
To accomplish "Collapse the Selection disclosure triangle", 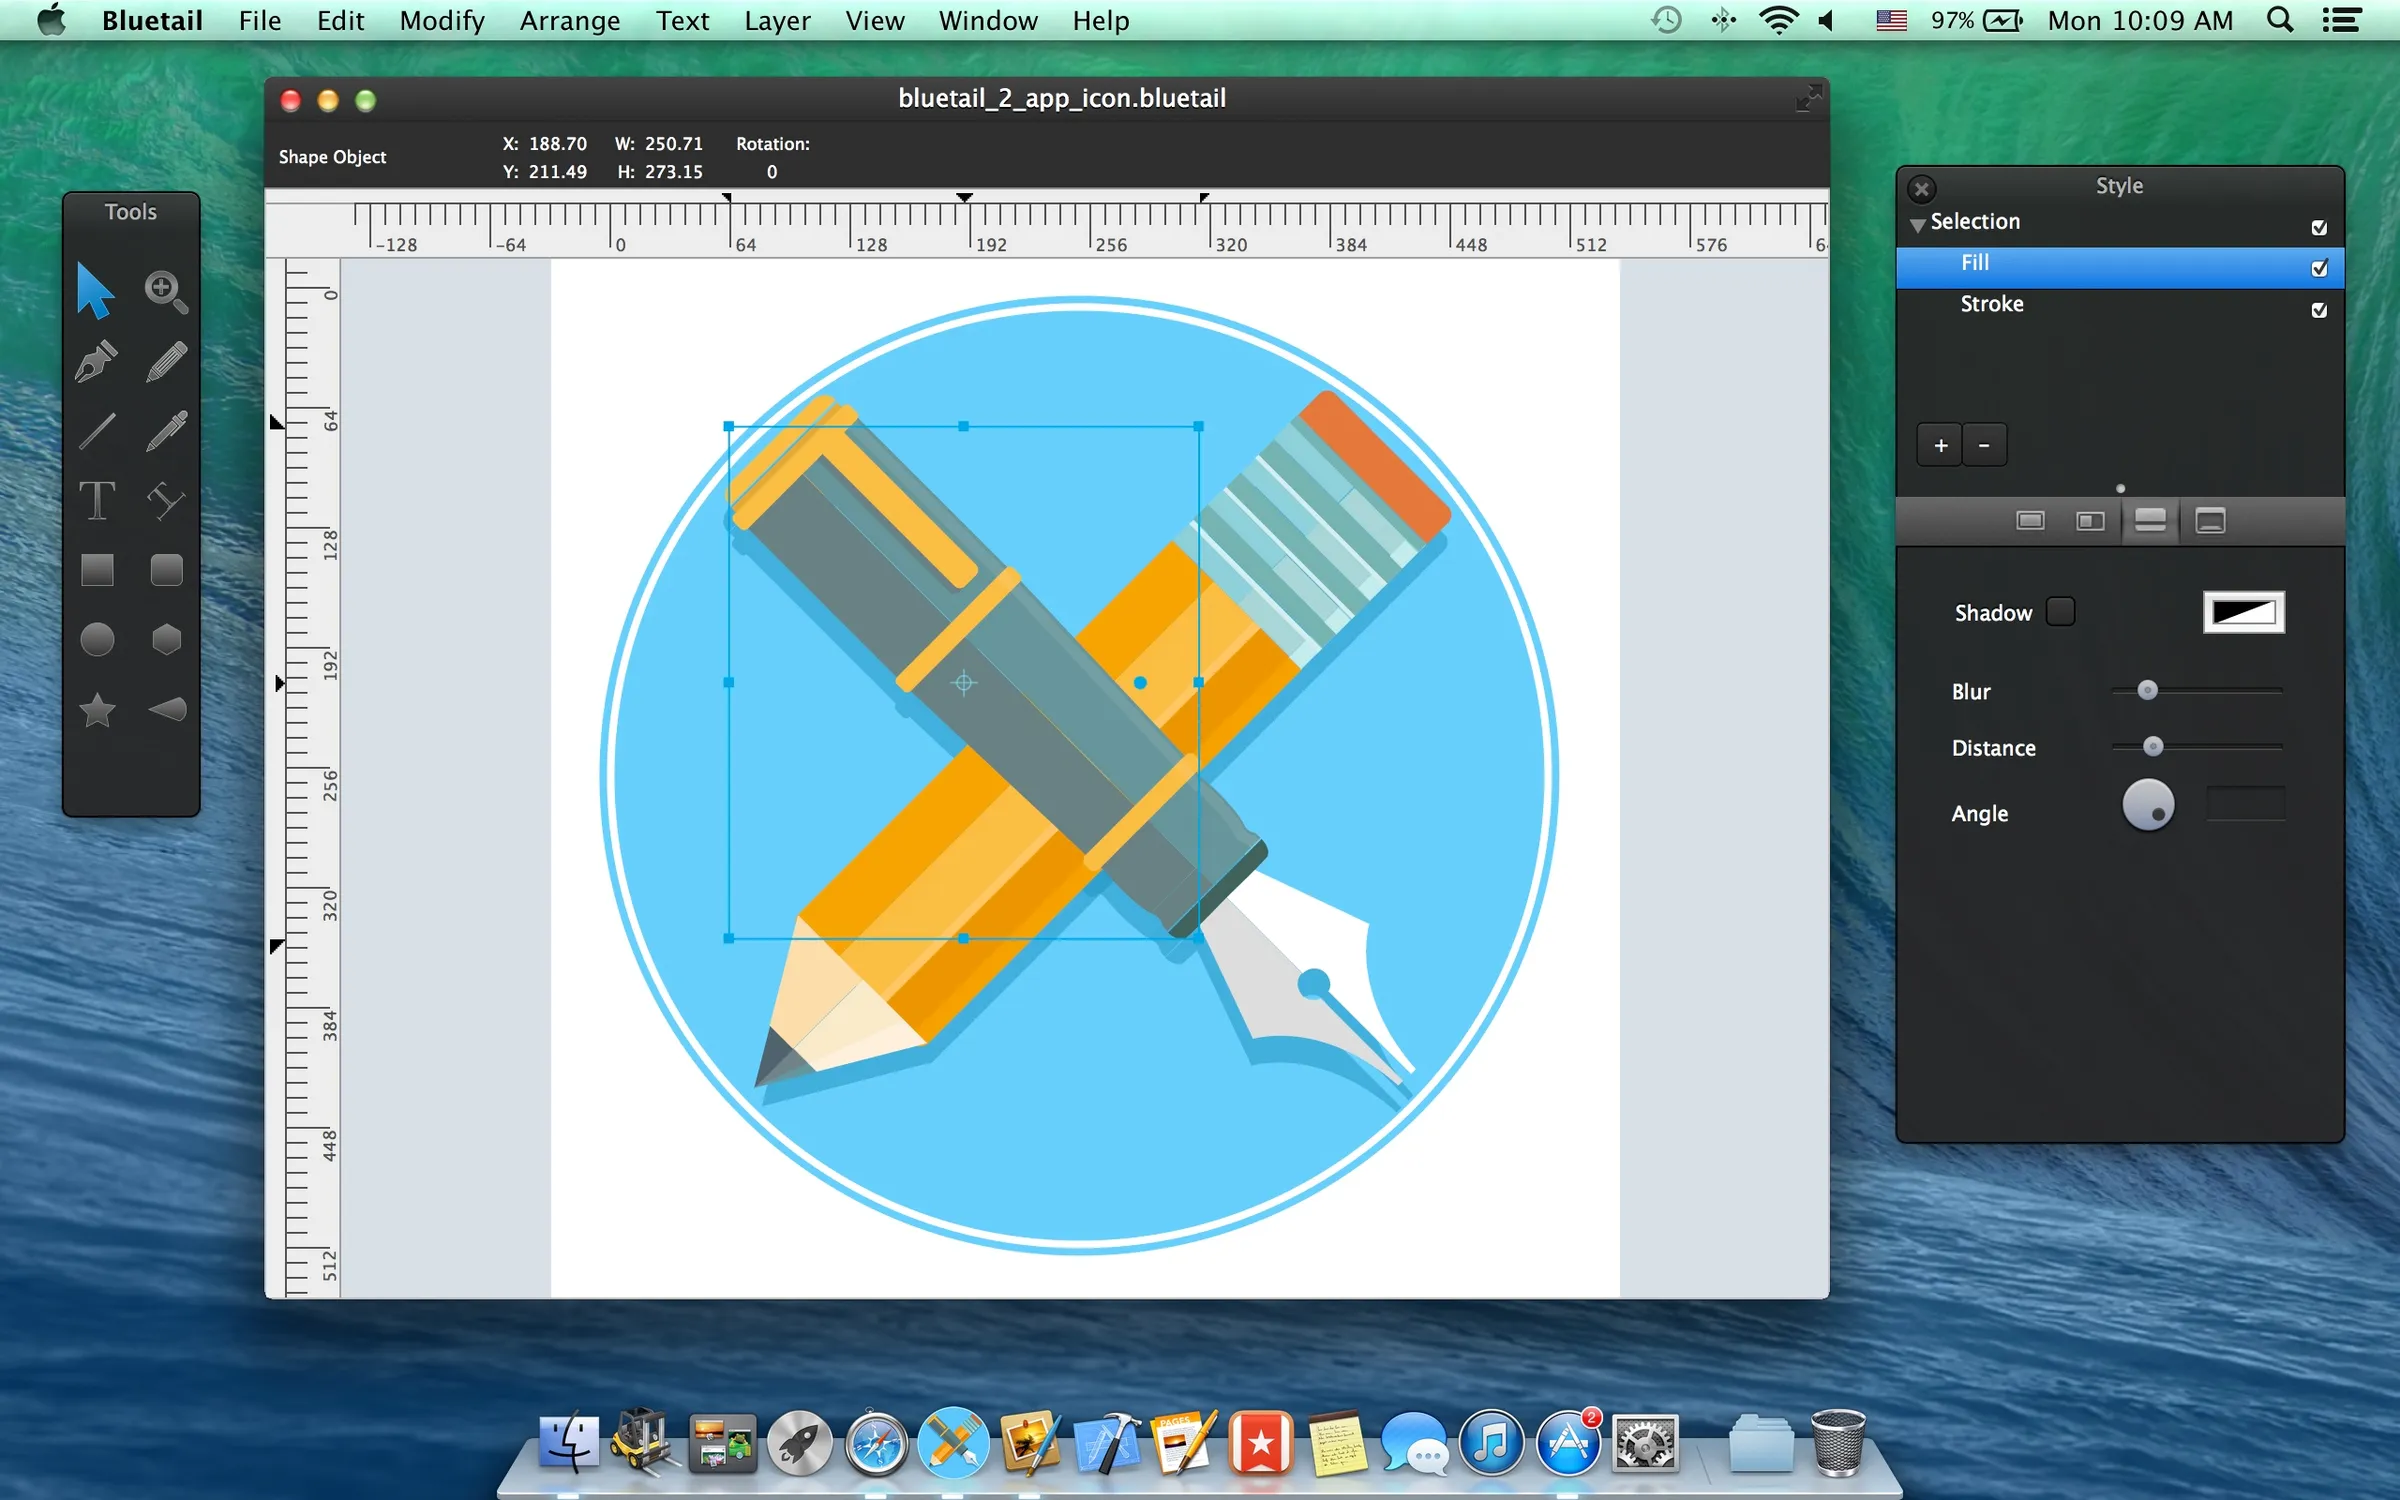I will click(1916, 222).
